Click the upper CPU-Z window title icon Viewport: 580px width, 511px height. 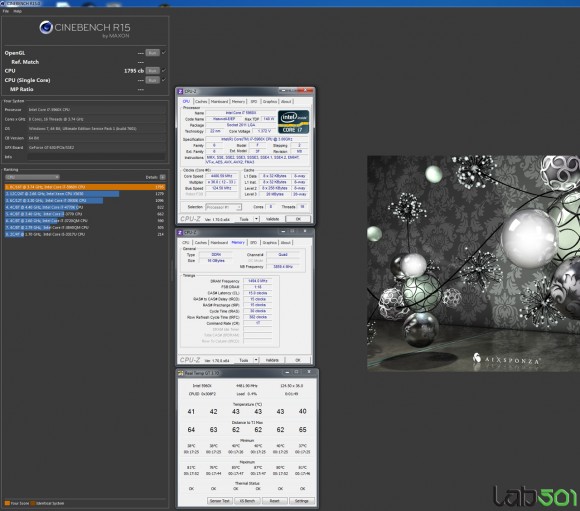tap(180, 91)
